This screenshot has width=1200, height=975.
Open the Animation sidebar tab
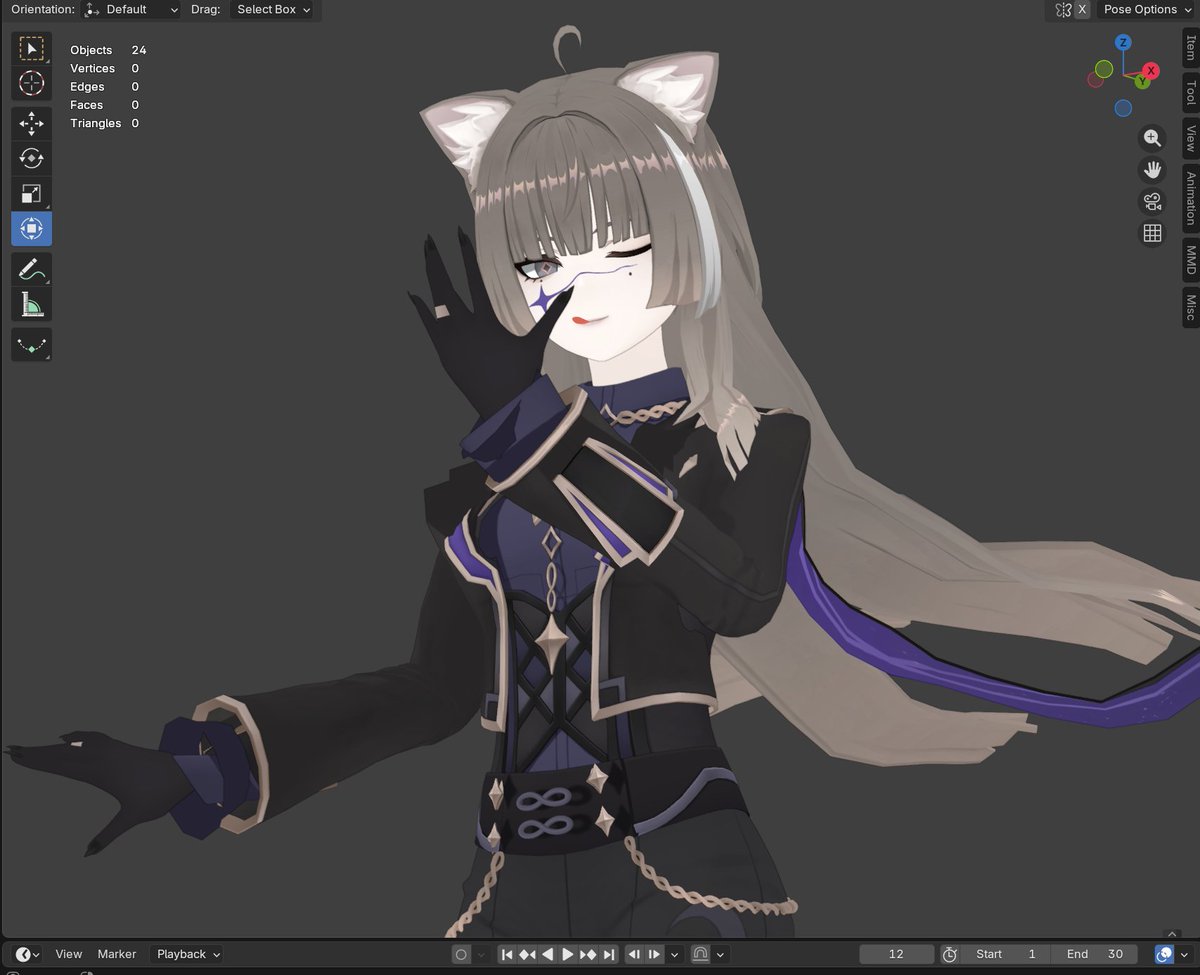tap(1190, 198)
